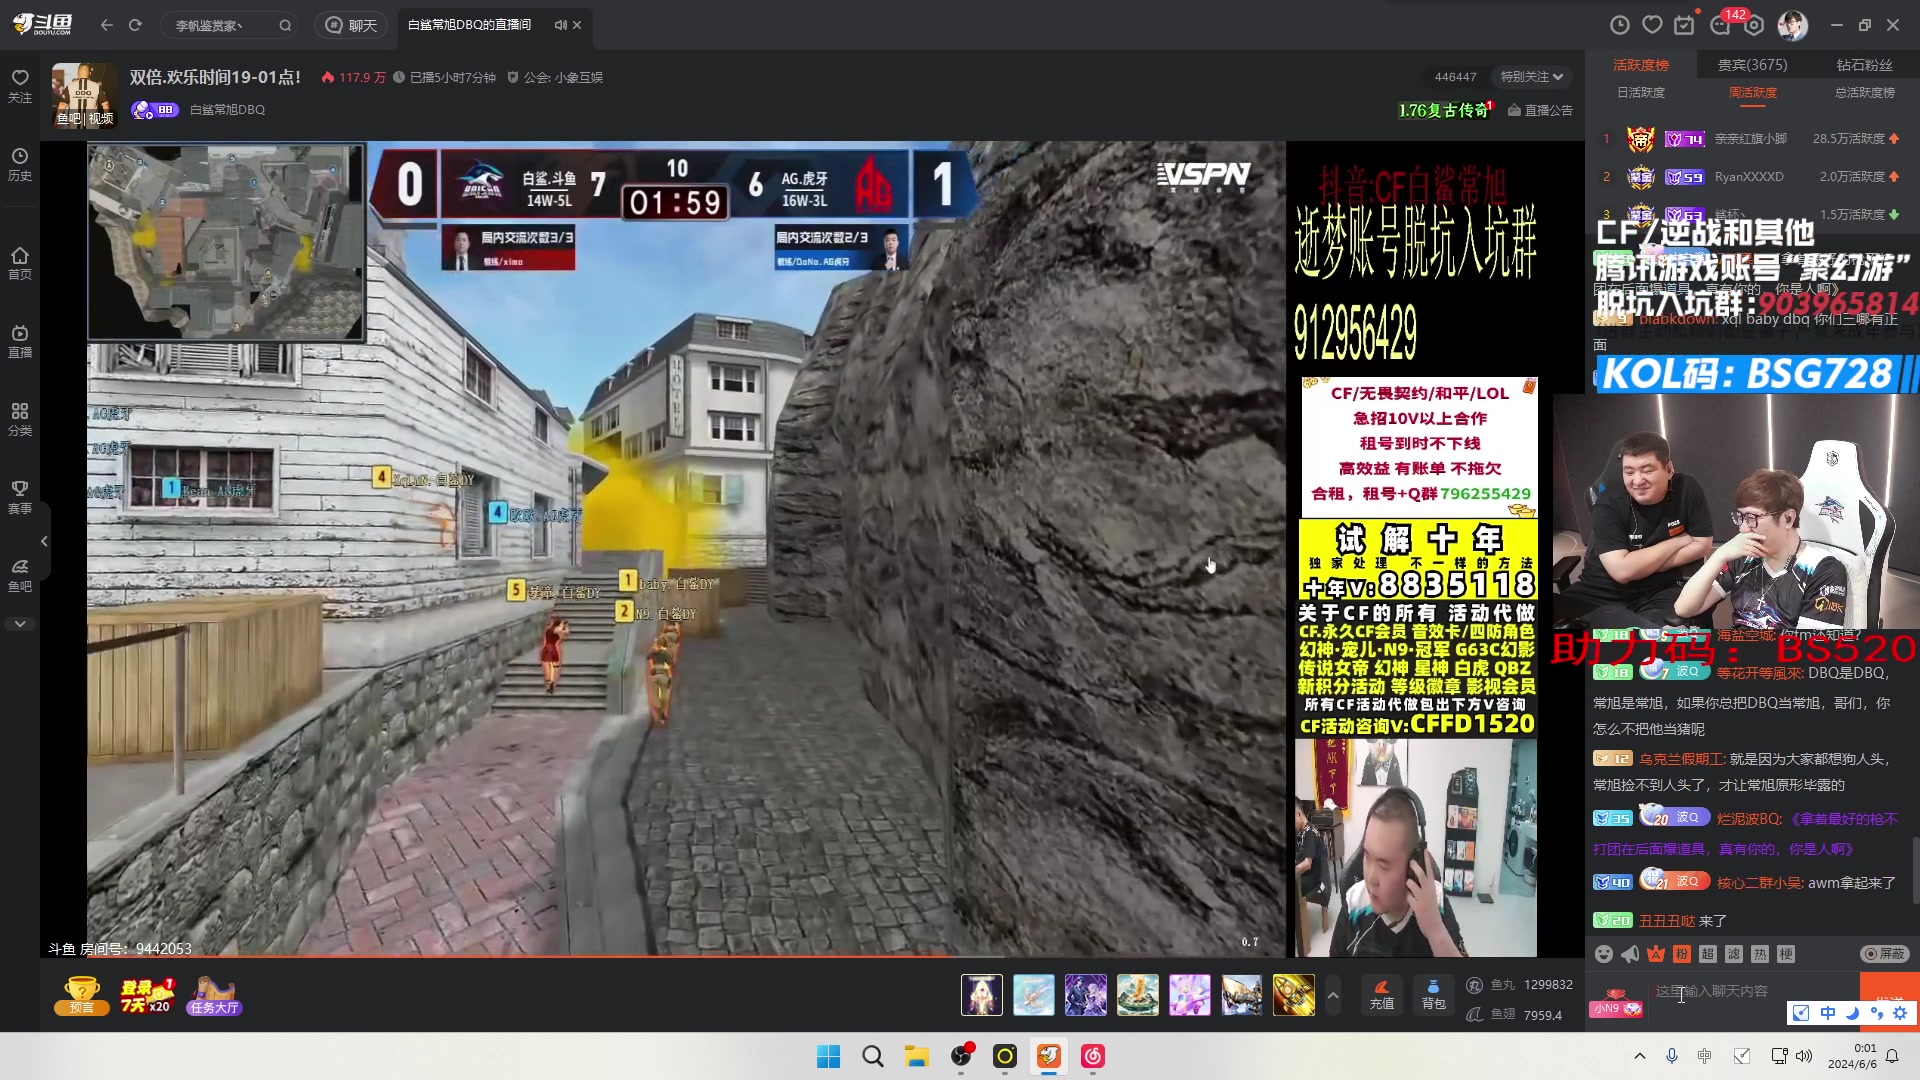Open the IME settings gear on the floating bar
Image resolution: width=1920 pixels, height=1080 pixels.
click(x=1901, y=1013)
